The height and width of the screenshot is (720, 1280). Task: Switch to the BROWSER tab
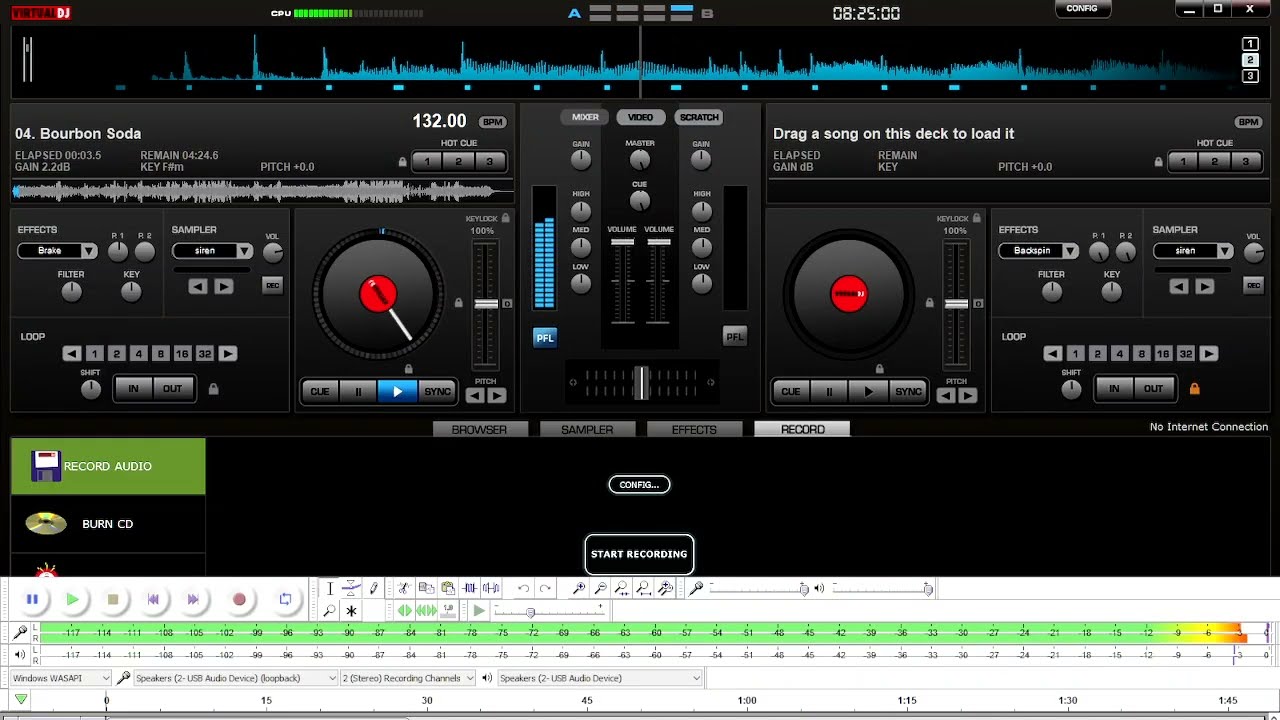479,429
